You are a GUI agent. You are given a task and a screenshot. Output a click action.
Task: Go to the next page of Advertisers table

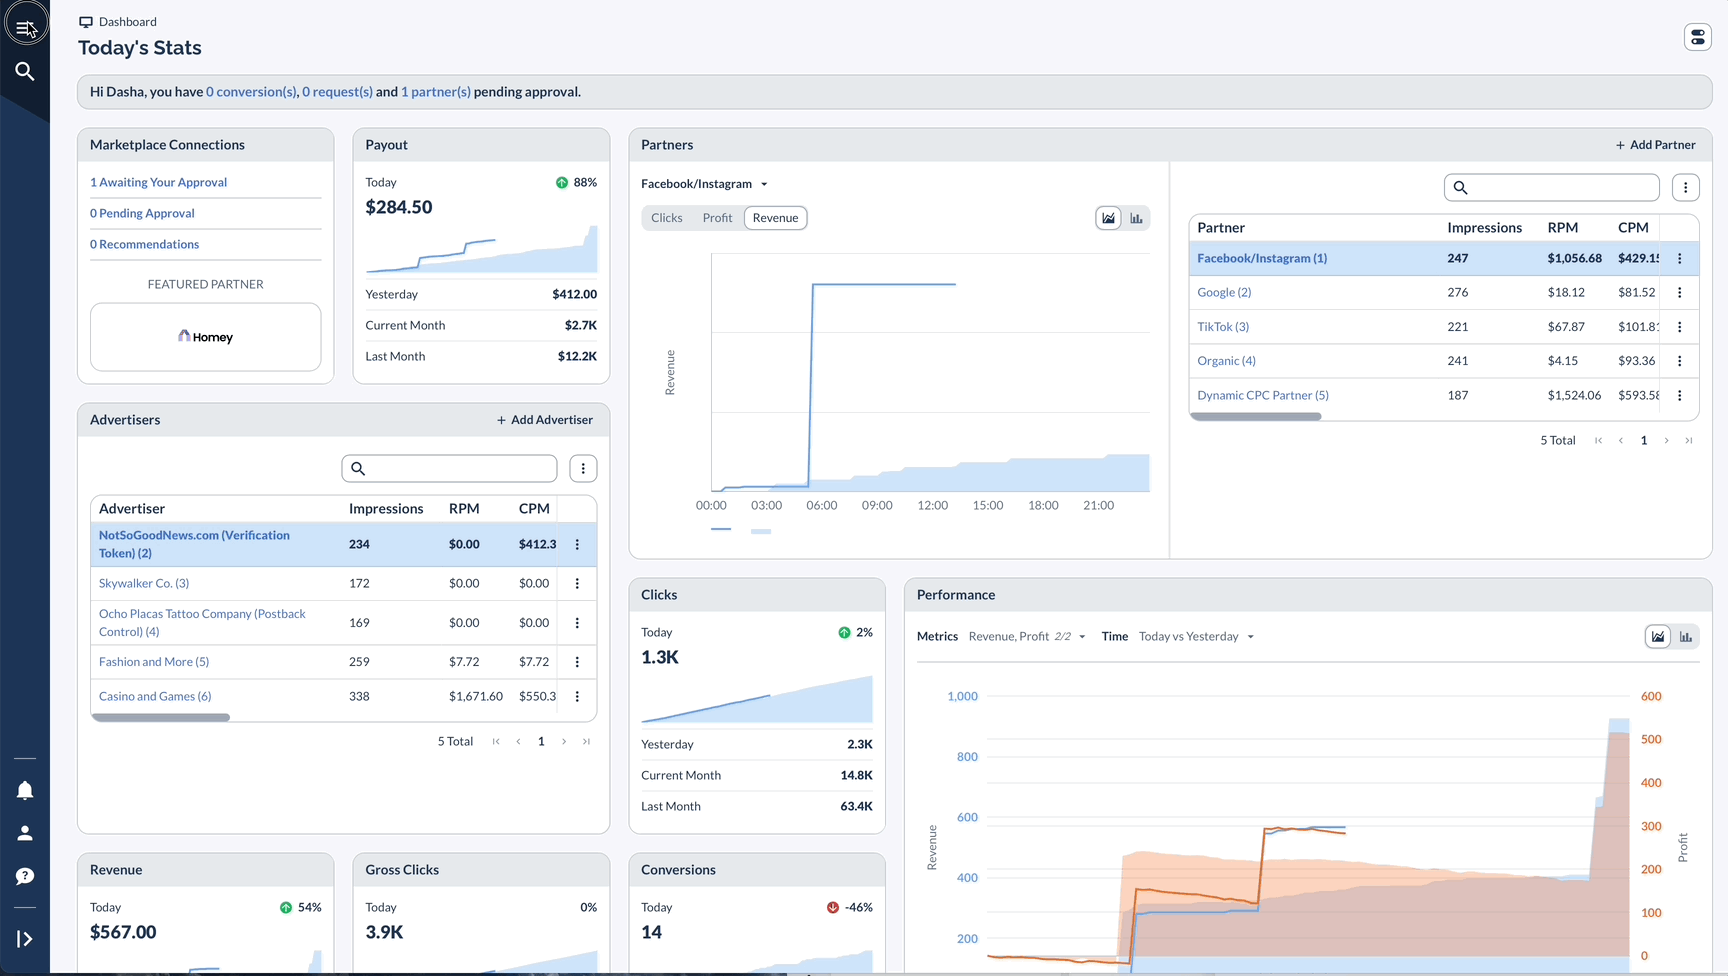point(564,741)
